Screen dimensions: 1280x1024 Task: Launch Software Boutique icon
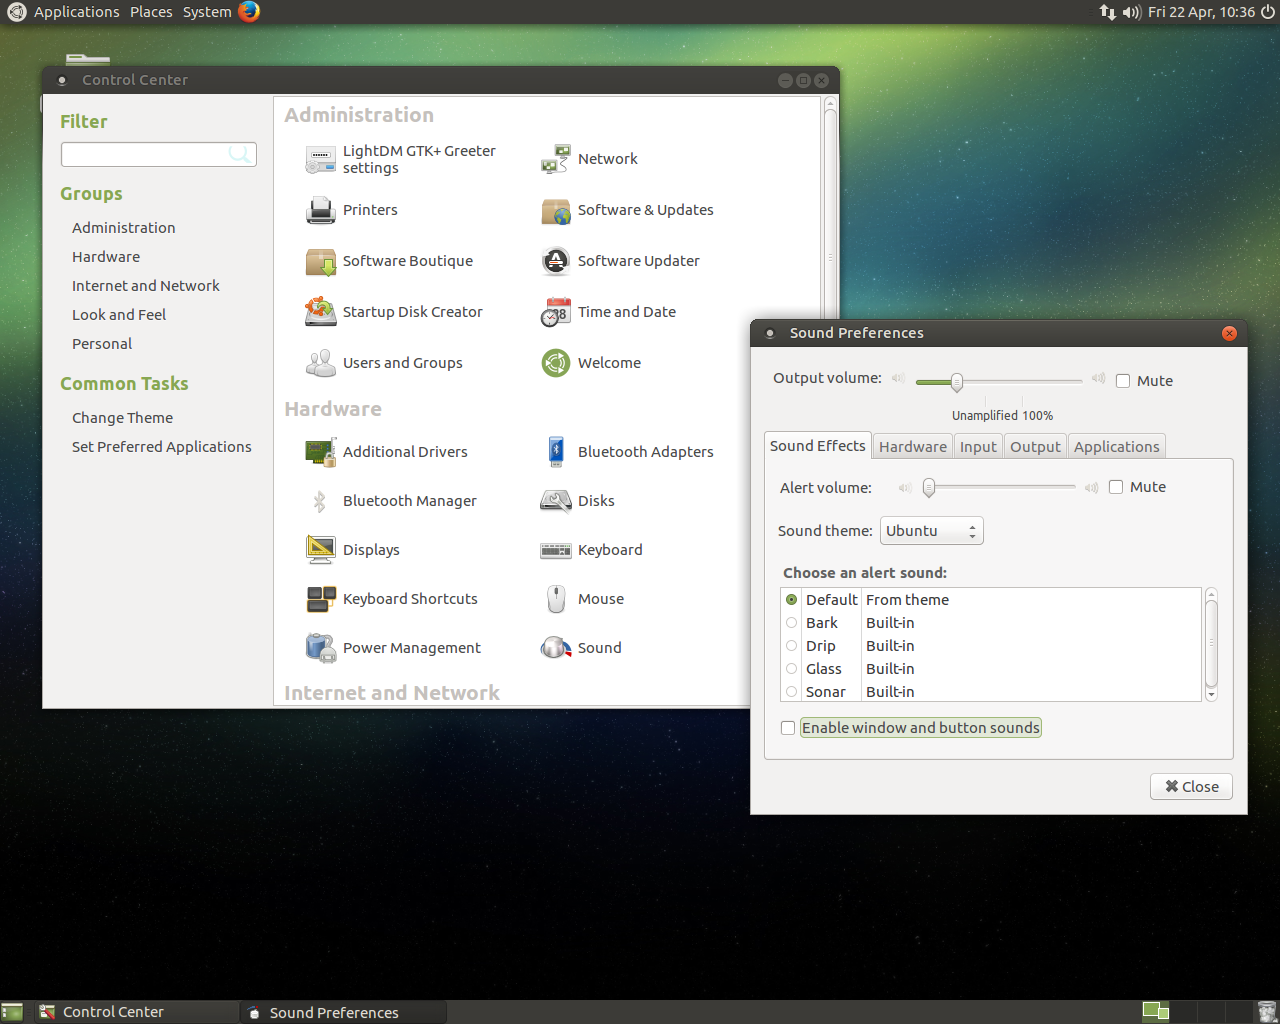(x=321, y=261)
